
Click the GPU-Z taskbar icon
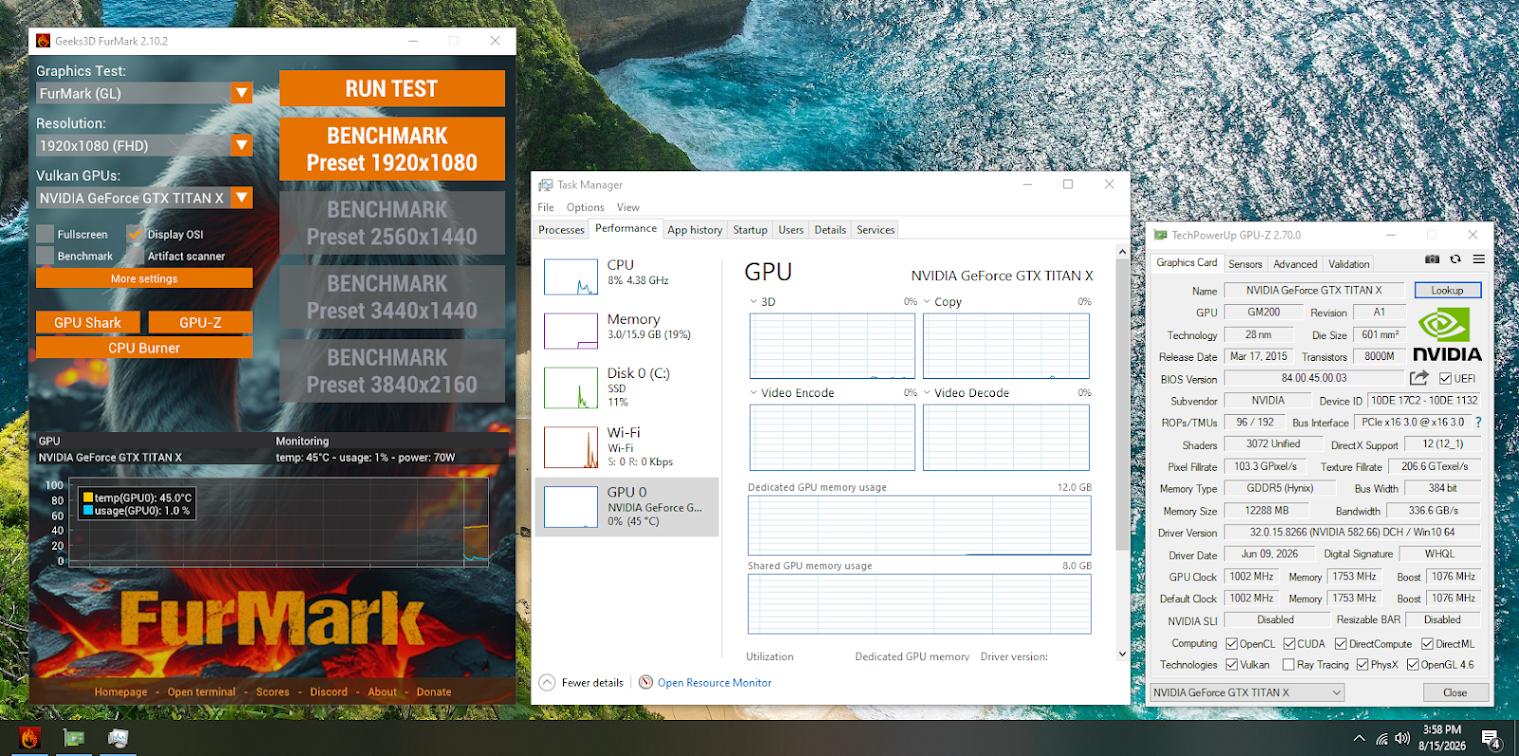coord(74,739)
